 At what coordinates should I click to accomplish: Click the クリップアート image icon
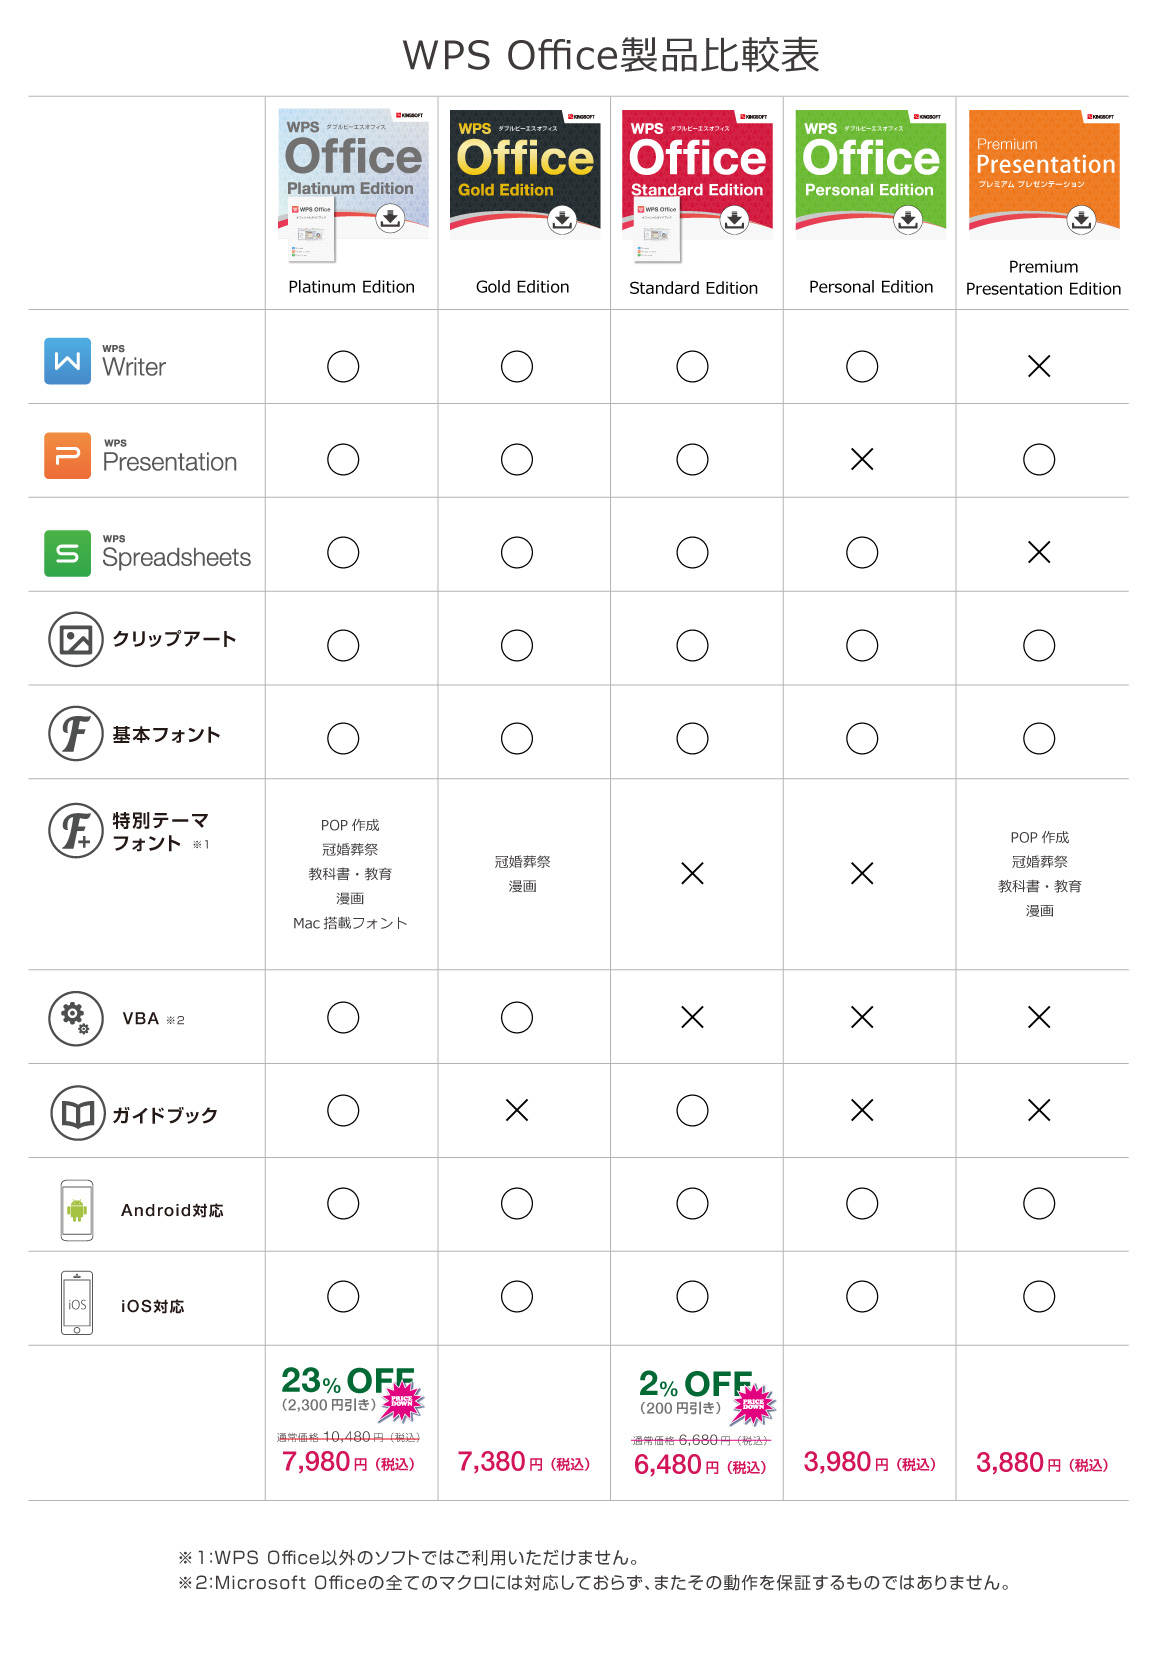tap(76, 639)
